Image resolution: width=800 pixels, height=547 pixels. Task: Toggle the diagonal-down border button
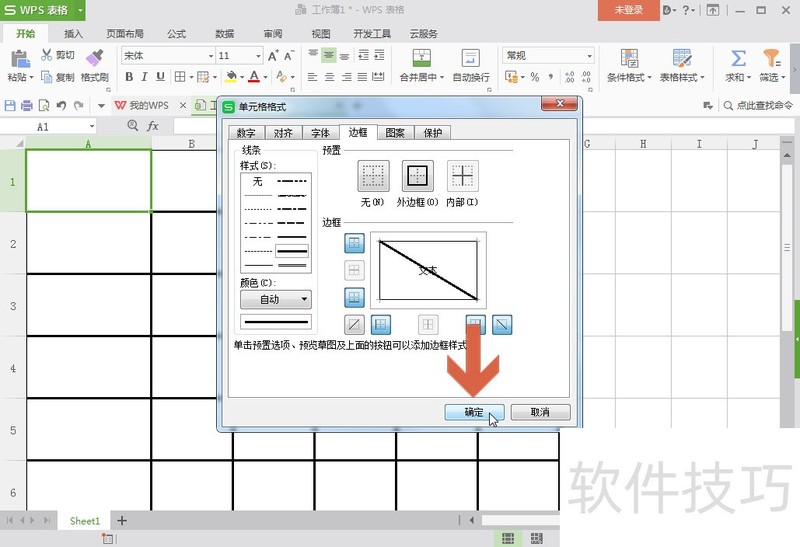502,324
